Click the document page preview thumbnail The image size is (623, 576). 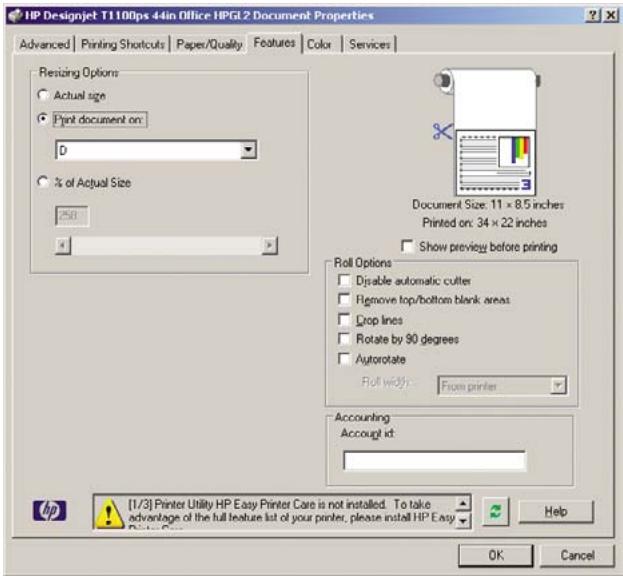click(495, 163)
